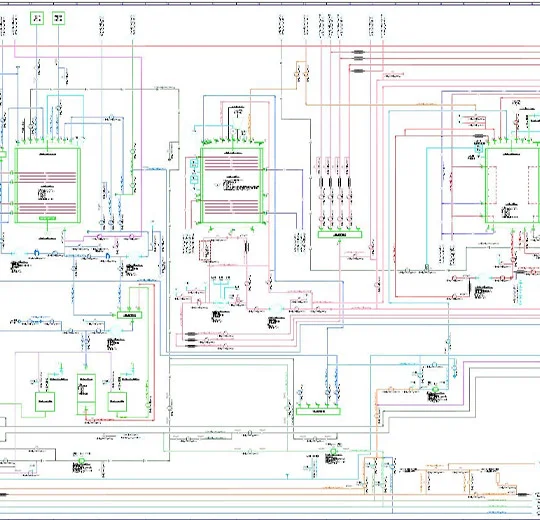Select the green header bar under four pink pipes
The width and height of the screenshot is (540, 520).
[340, 235]
